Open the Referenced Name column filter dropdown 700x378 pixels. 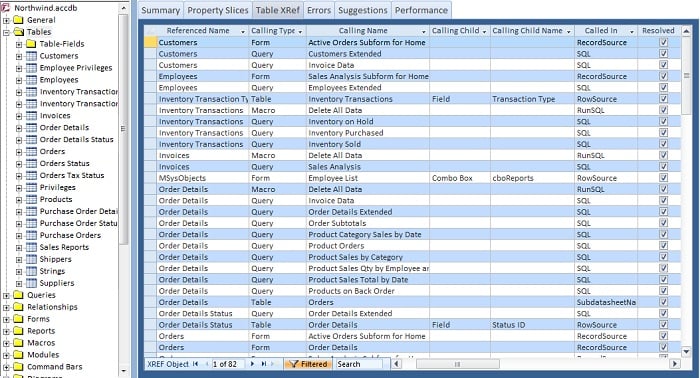[243, 31]
